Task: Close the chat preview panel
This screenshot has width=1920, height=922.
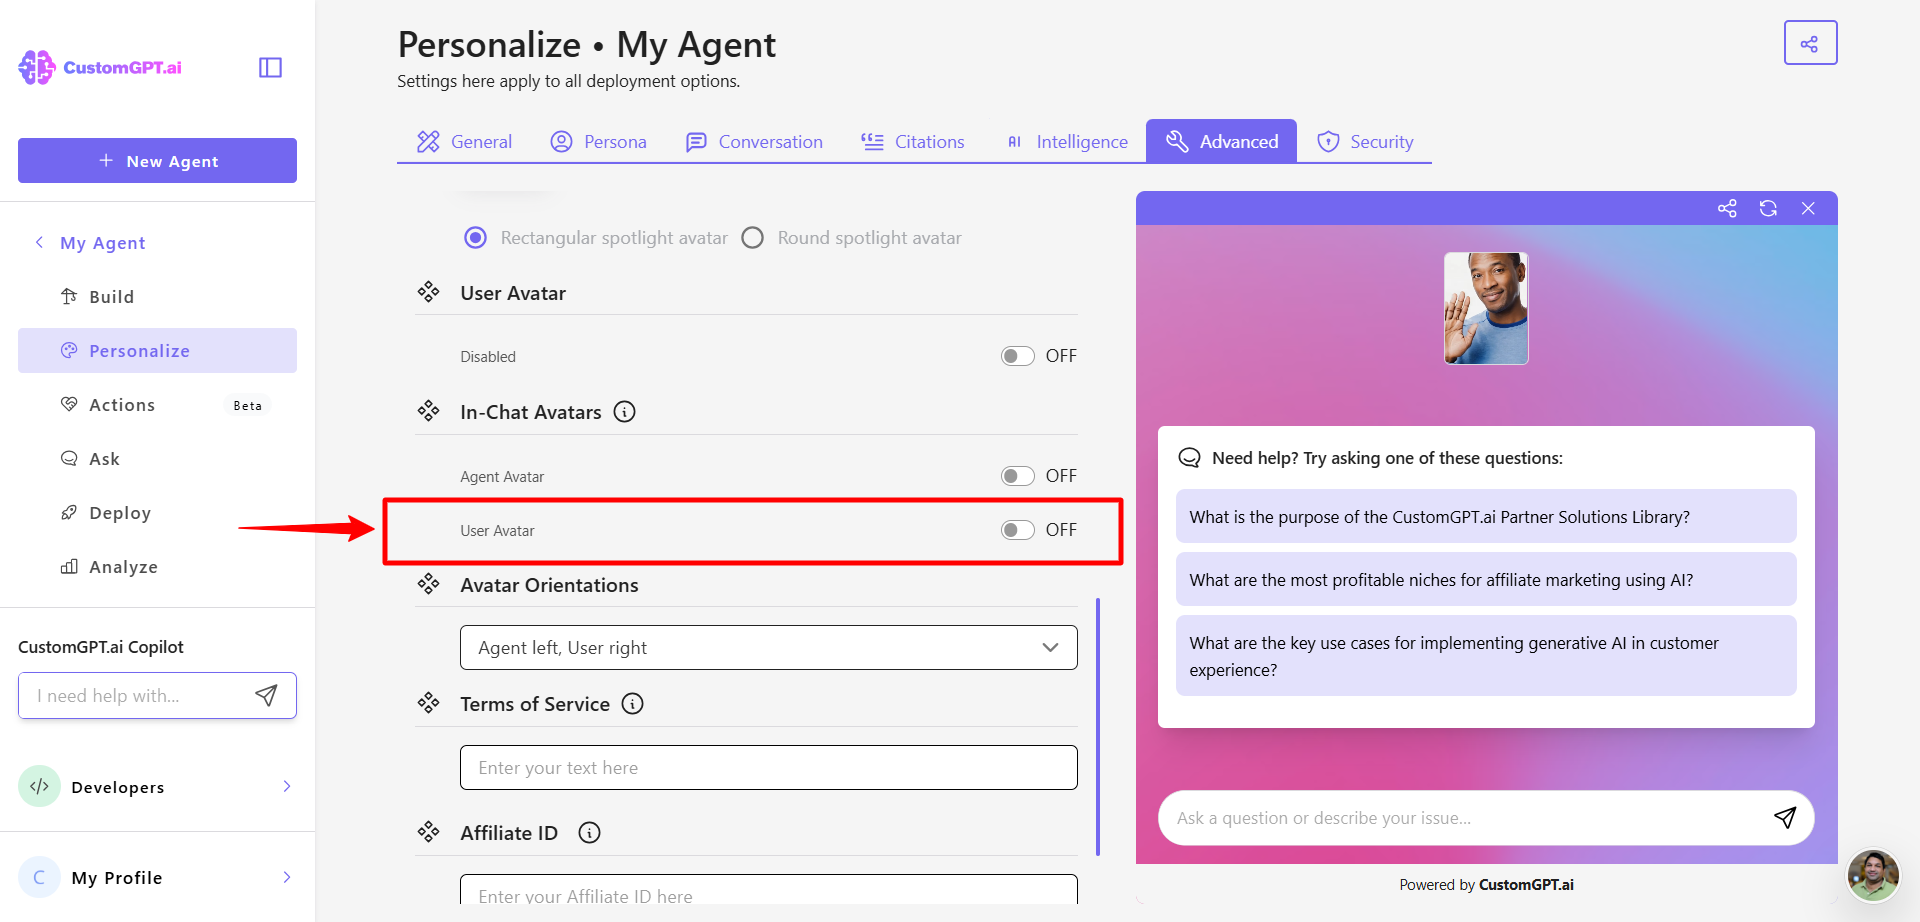Action: coord(1808,208)
